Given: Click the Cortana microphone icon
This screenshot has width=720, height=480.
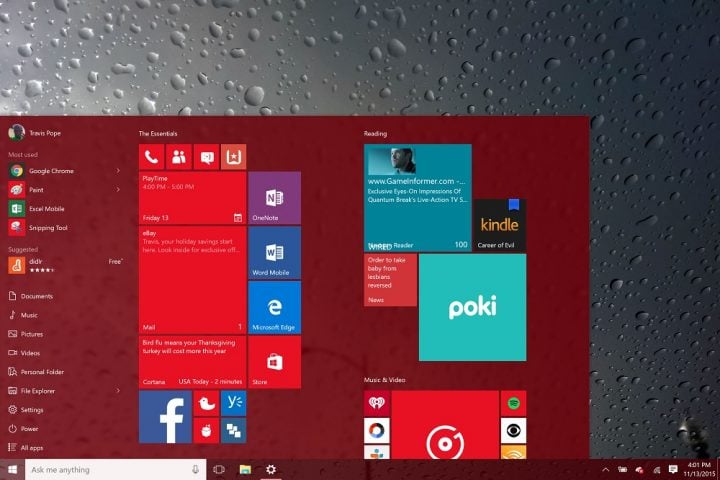Looking at the screenshot, I should (x=195, y=469).
